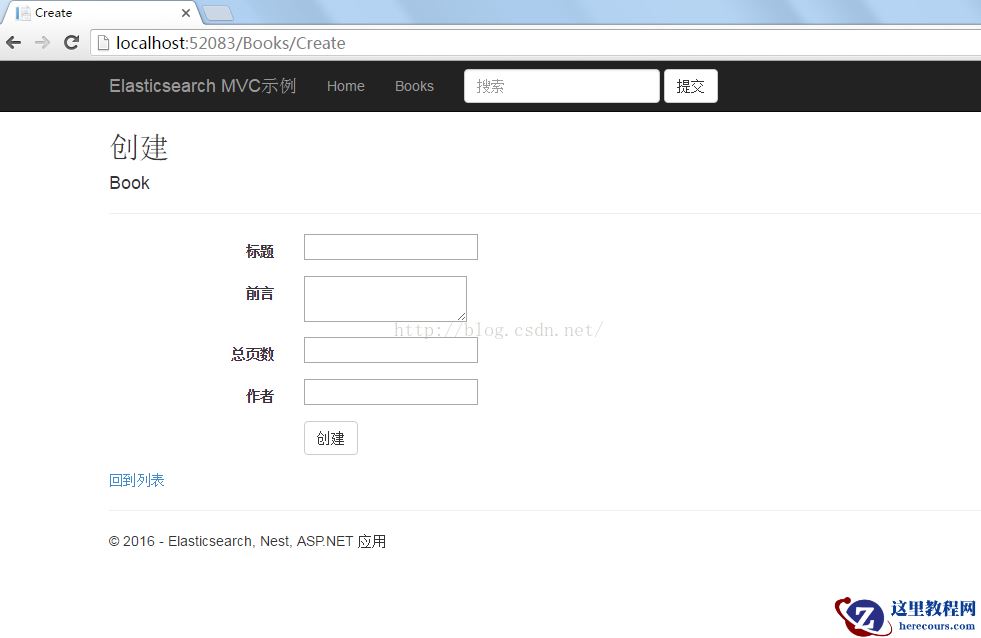
Task: Click inside the 搜索 search box
Action: click(x=560, y=86)
